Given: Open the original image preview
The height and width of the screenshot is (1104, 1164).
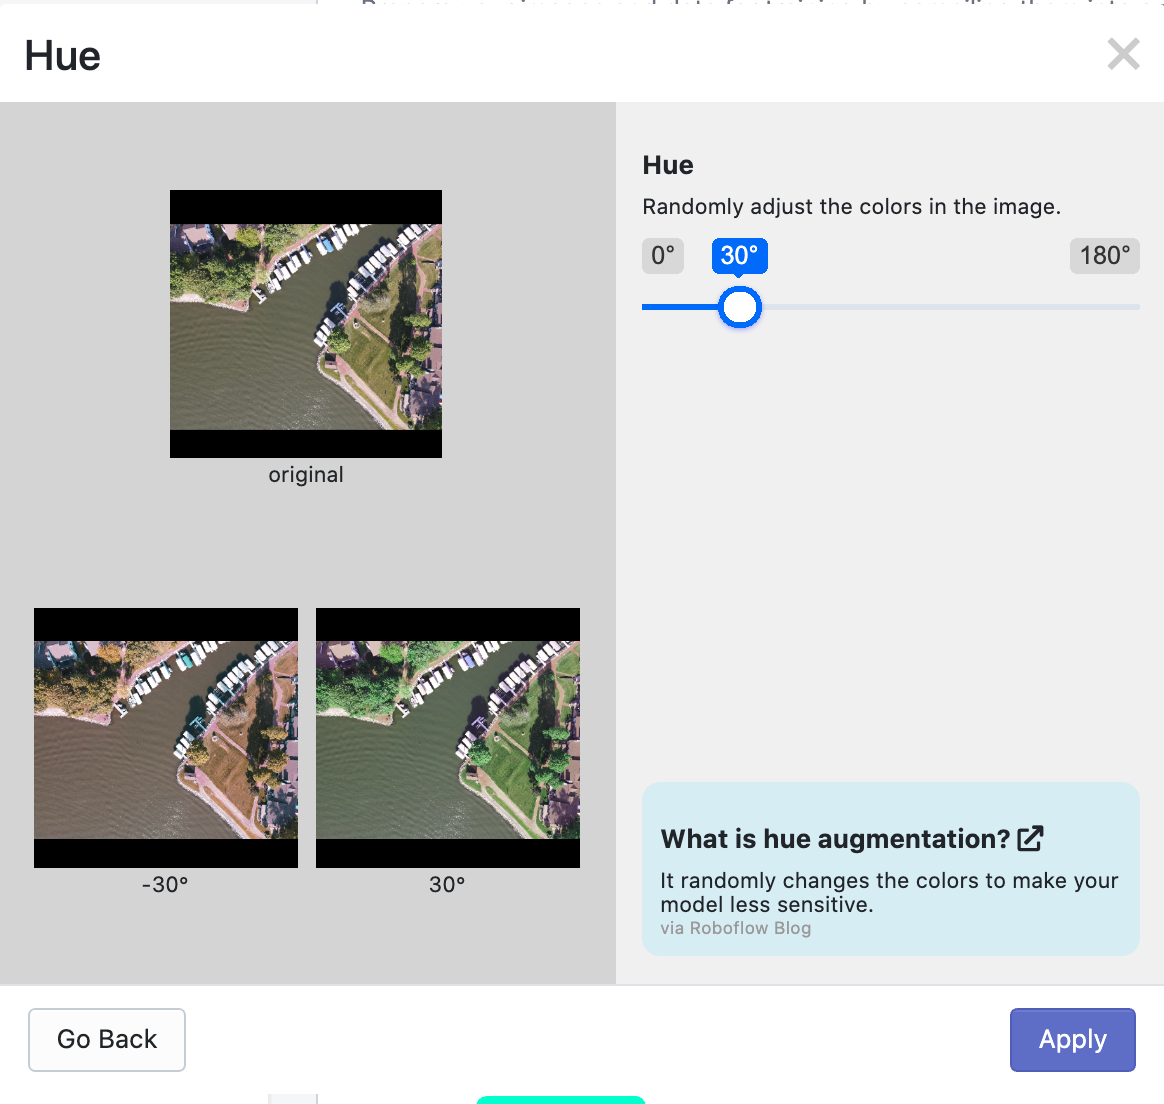Looking at the screenshot, I should coord(305,323).
